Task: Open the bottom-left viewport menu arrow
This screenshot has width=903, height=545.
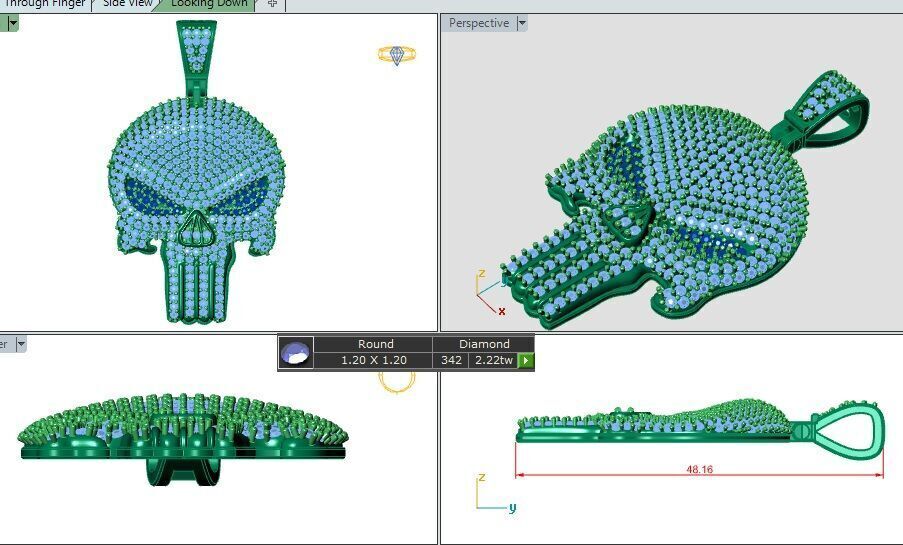Action: click(x=21, y=344)
